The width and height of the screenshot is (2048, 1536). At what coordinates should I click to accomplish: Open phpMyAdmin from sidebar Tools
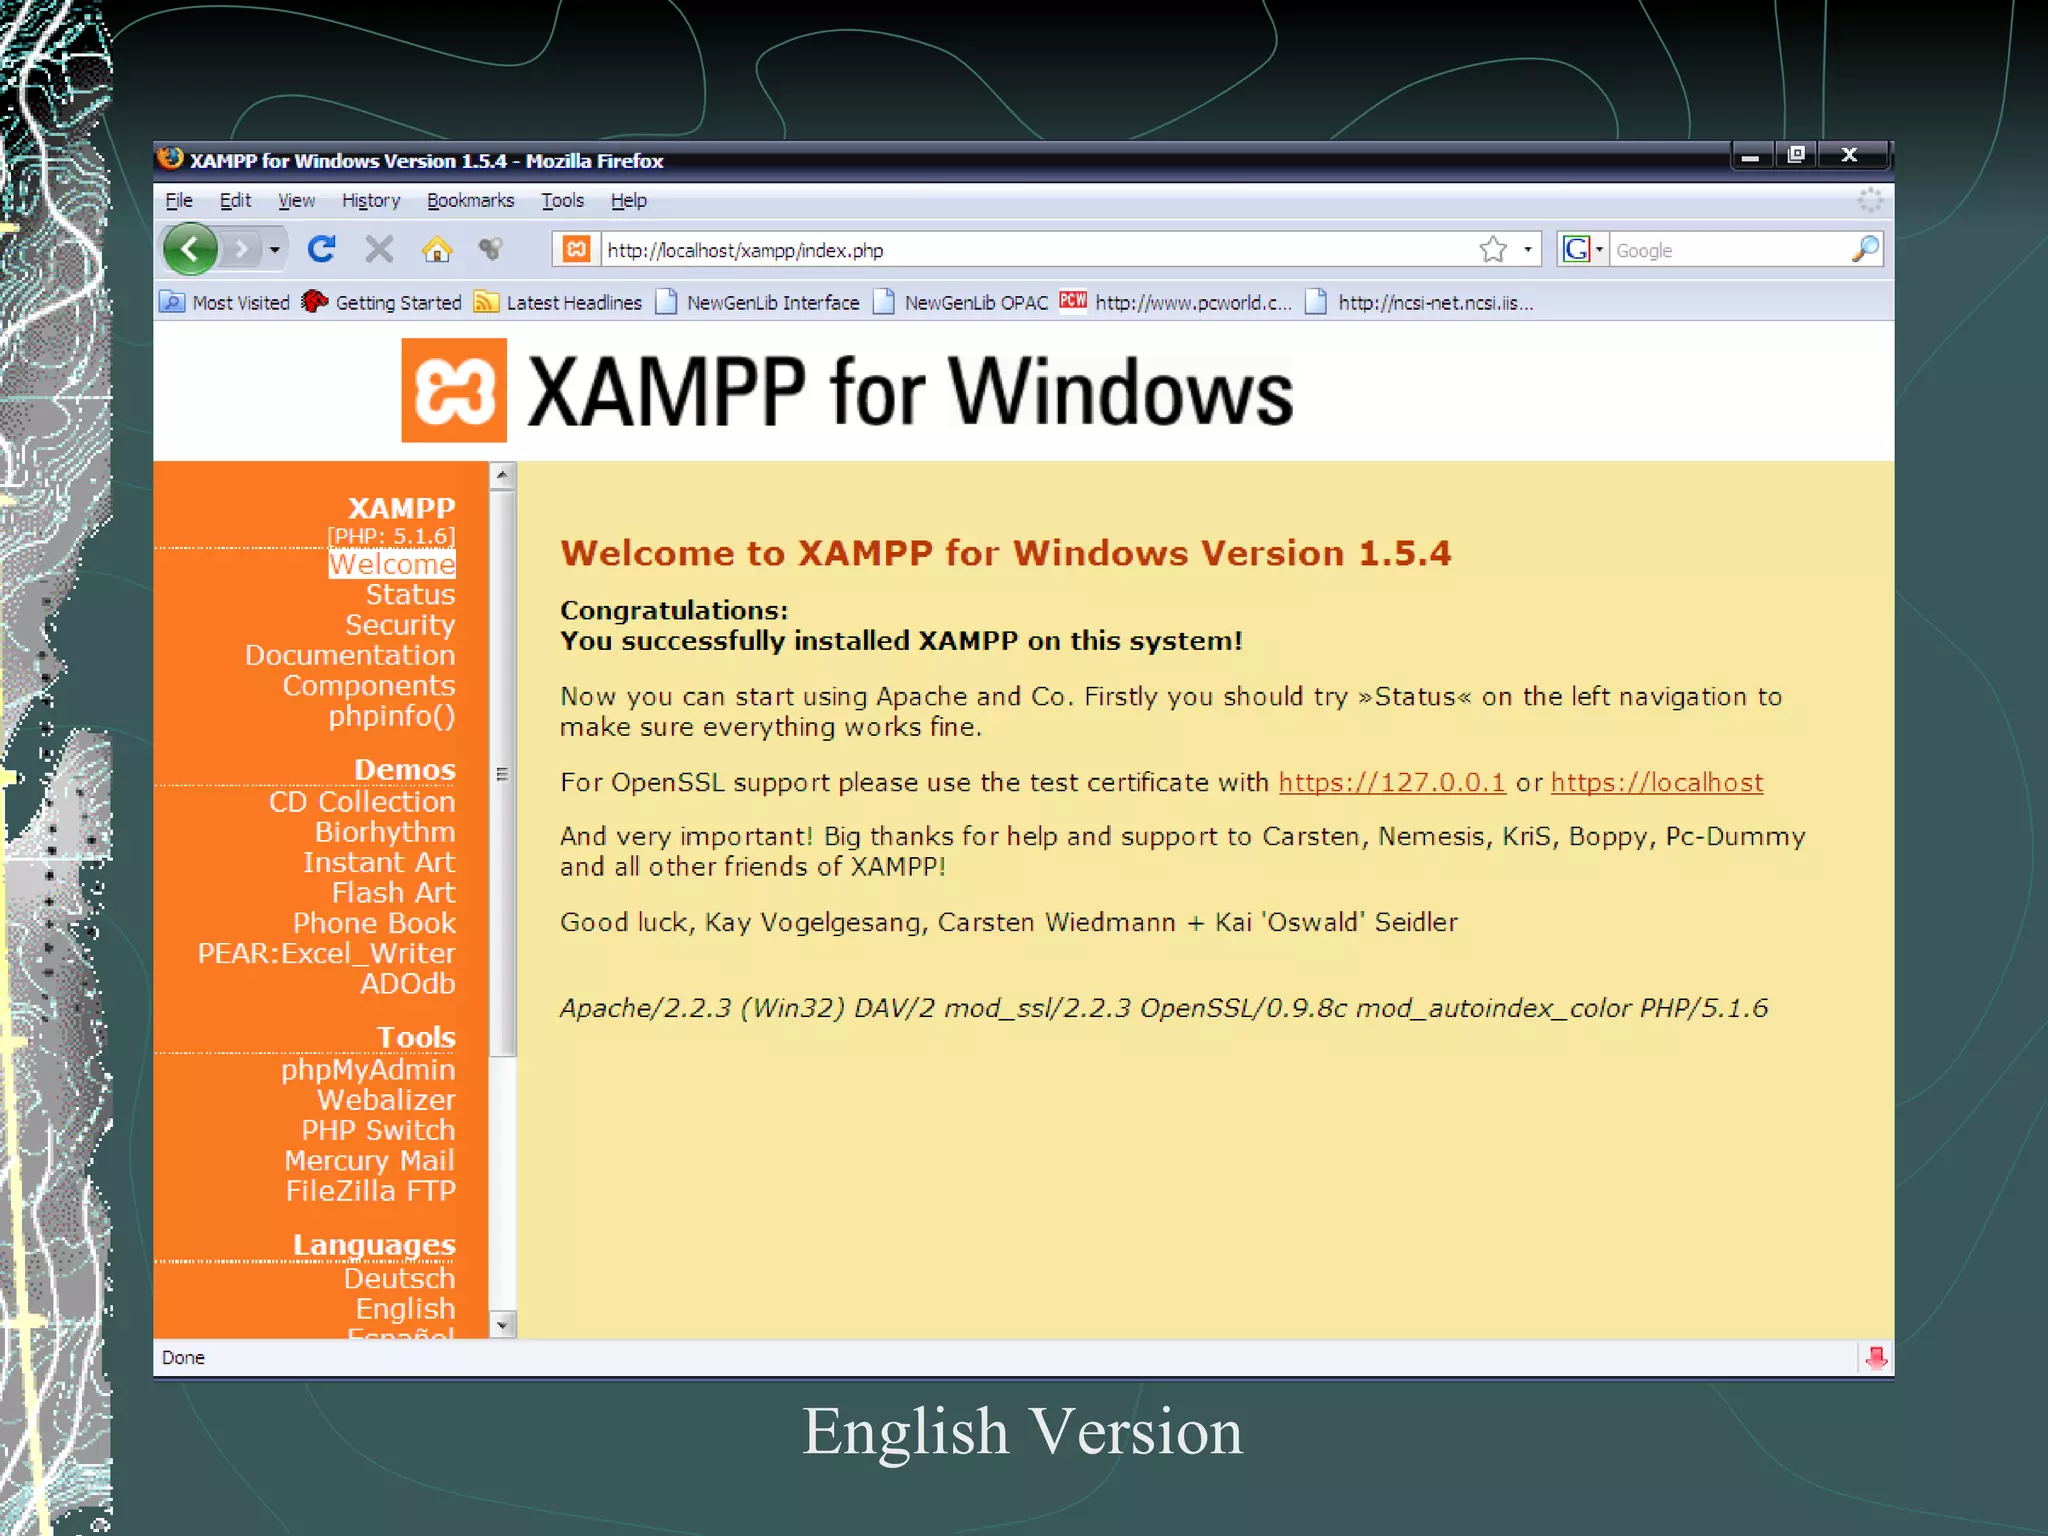click(367, 1069)
